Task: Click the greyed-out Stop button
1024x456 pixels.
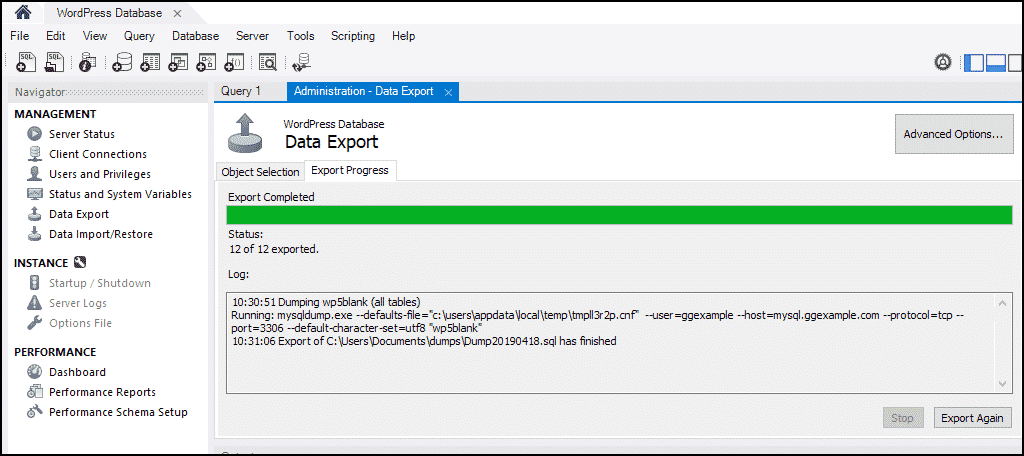Action: point(903,418)
